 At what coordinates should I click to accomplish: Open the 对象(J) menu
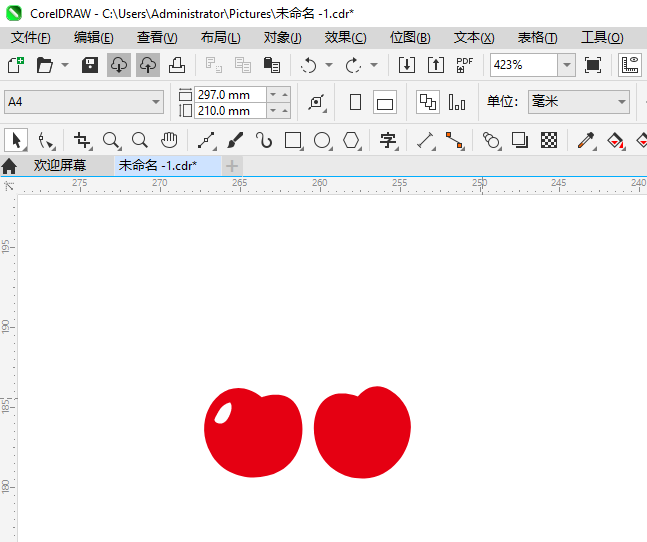283,38
